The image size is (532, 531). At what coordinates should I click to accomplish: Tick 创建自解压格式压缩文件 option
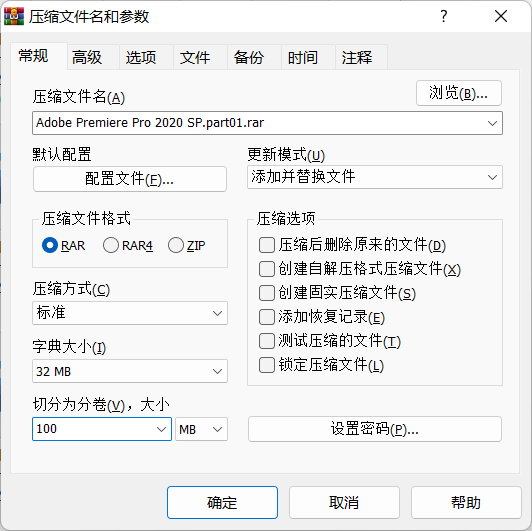click(x=267, y=269)
